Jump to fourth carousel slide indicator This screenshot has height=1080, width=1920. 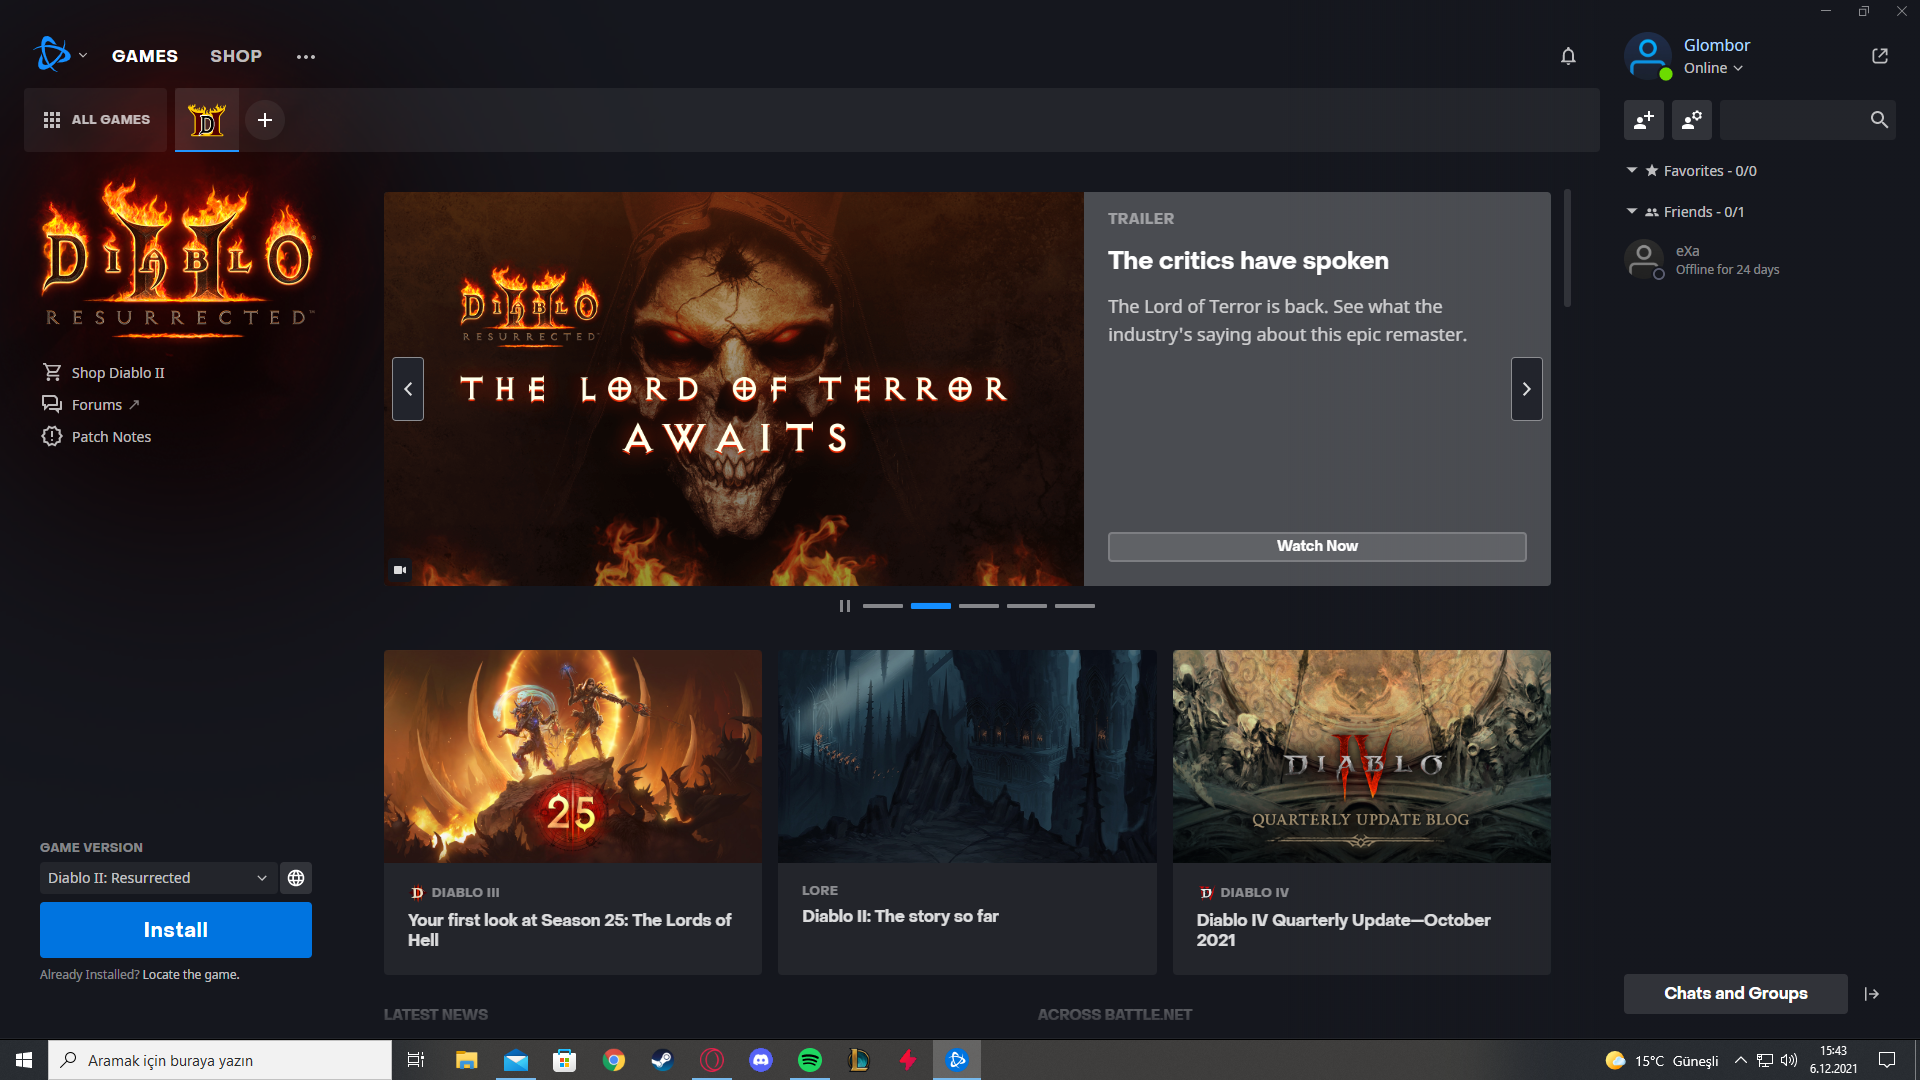coord(1027,606)
